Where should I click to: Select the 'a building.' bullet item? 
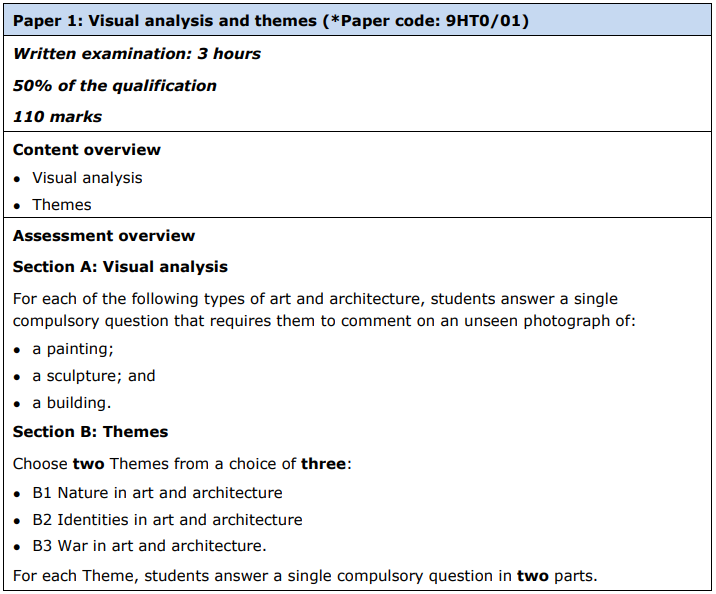(x=72, y=403)
